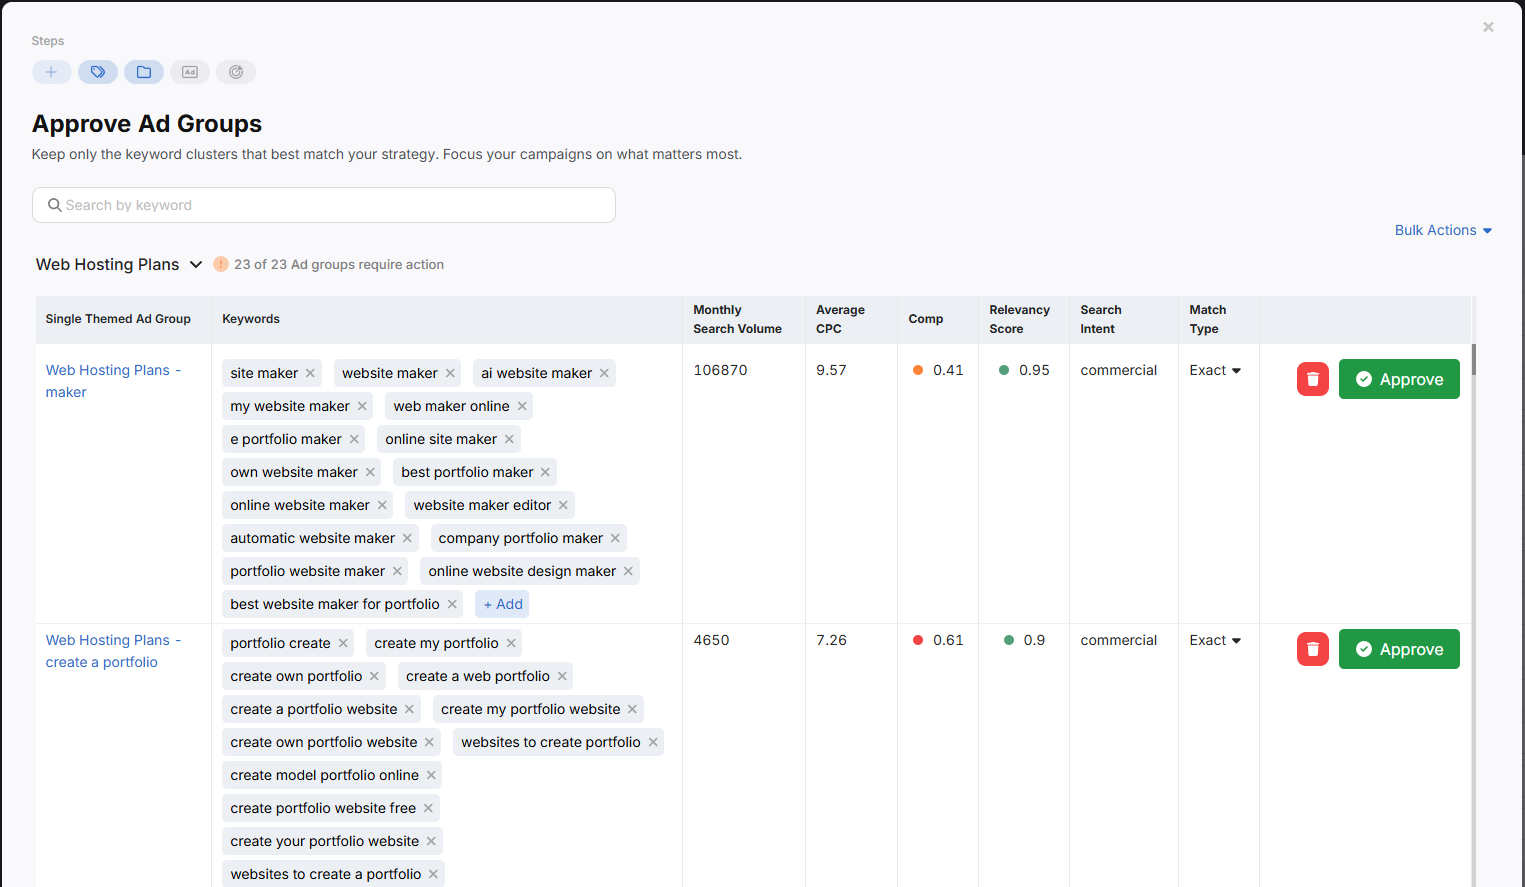Open the ad groups folder step icon
Screen dimensions: 1525x887
[143, 71]
